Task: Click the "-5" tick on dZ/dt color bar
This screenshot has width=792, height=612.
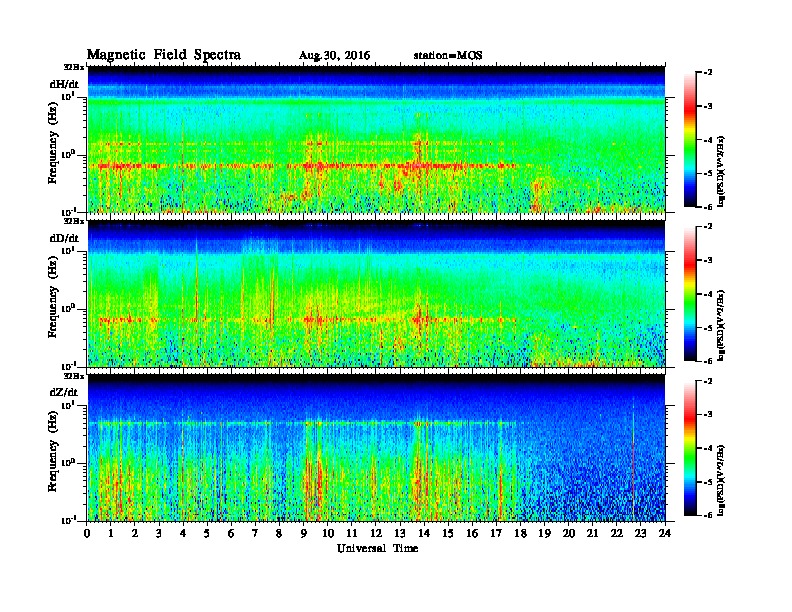Action: tap(708, 482)
